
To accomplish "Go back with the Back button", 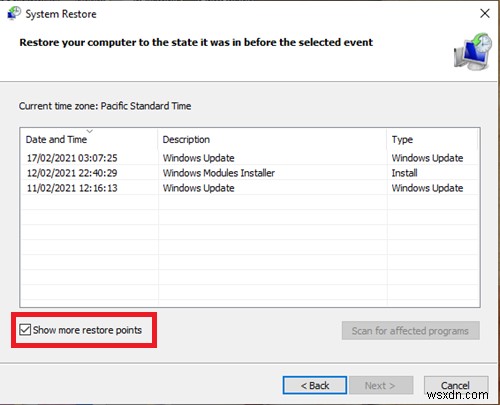I will tap(315, 386).
